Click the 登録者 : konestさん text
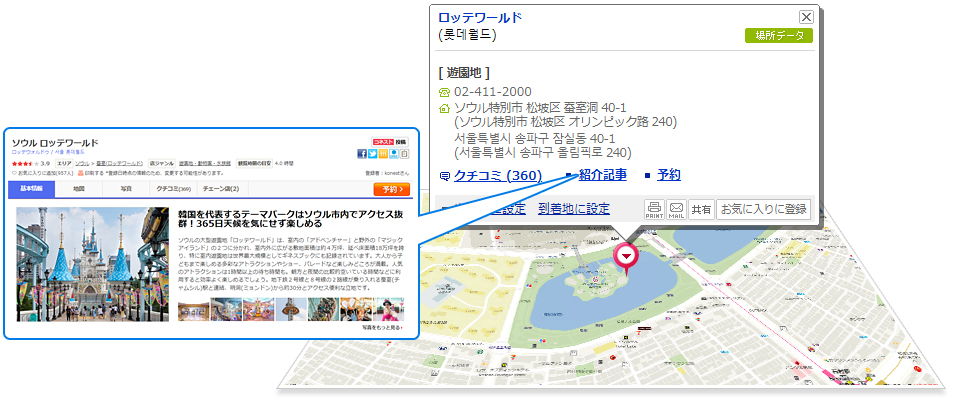 387,173
